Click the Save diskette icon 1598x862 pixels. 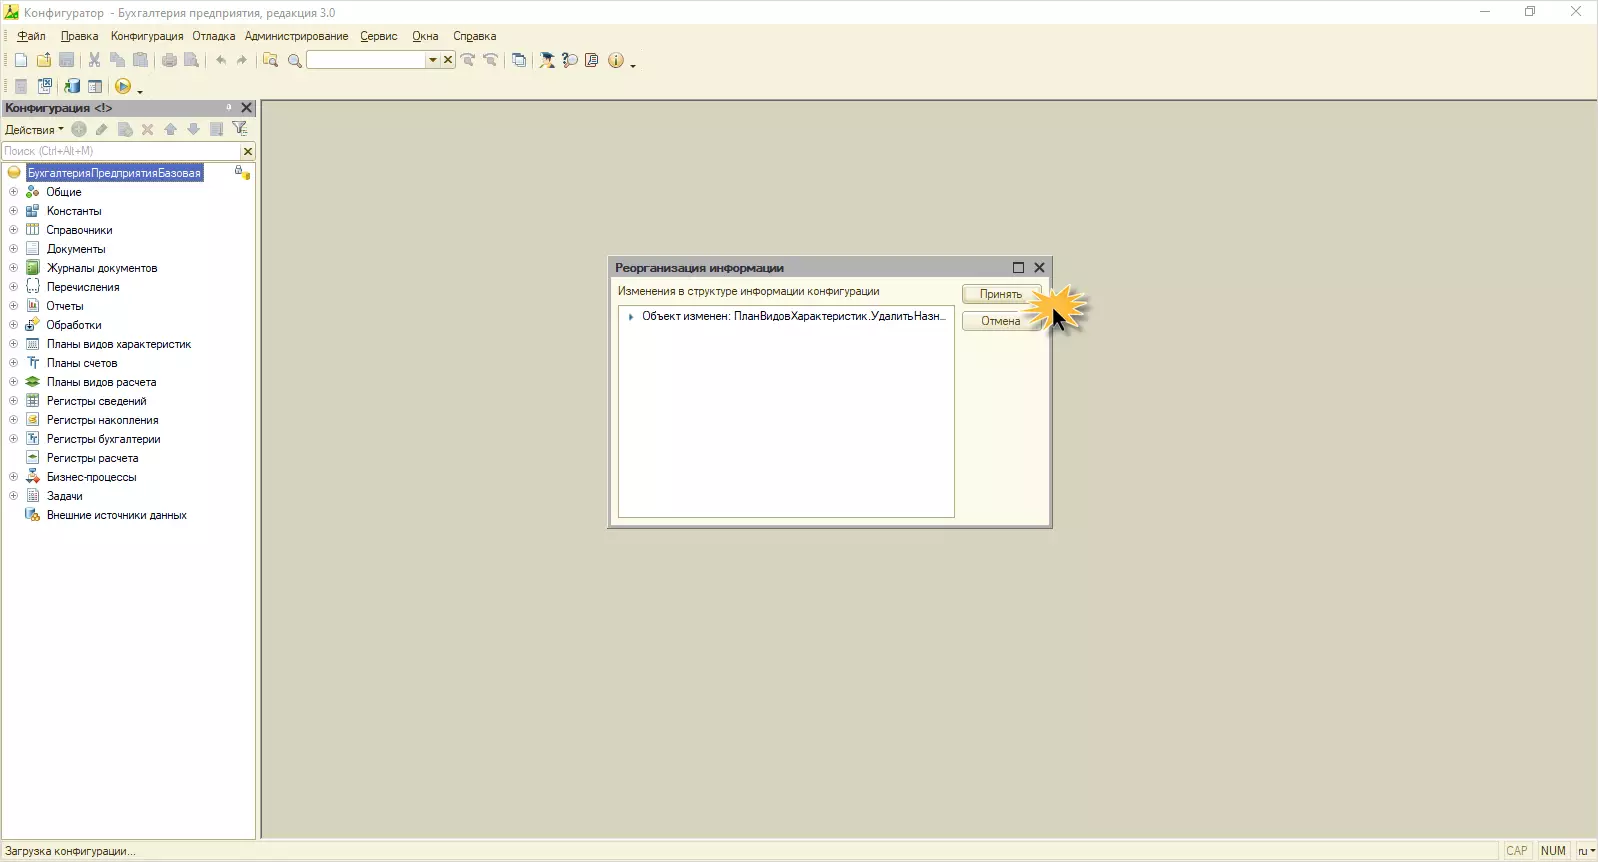coord(67,60)
